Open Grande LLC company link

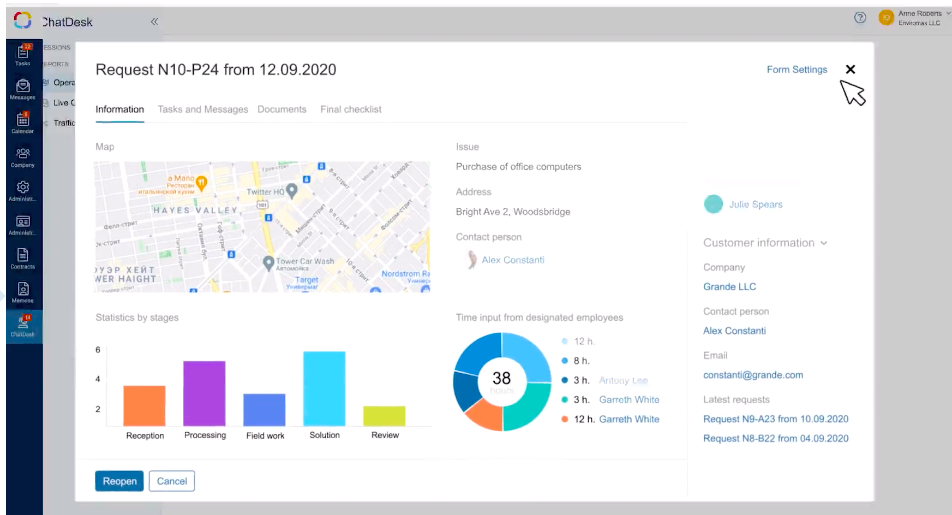pyautogui.click(x=730, y=287)
